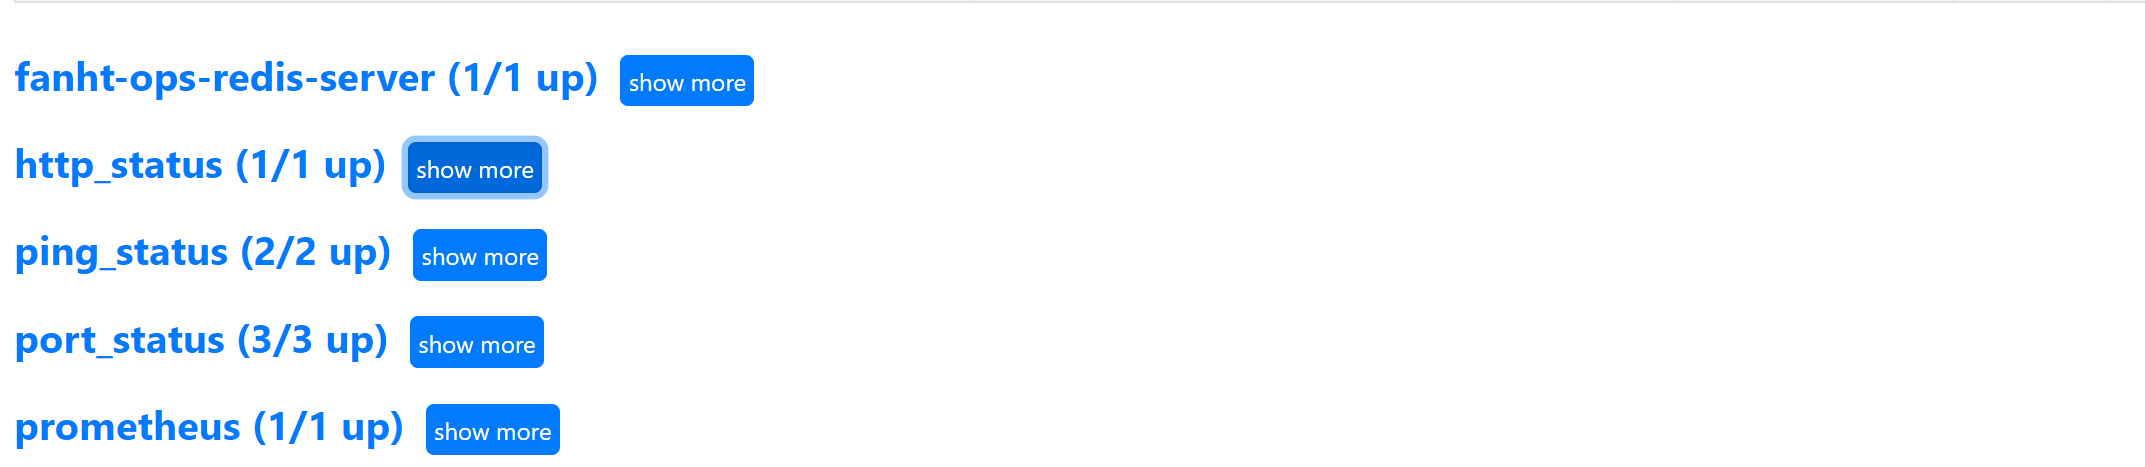
Task: Click the fanht-ops-redis-server job title
Action: pyautogui.click(x=306, y=78)
